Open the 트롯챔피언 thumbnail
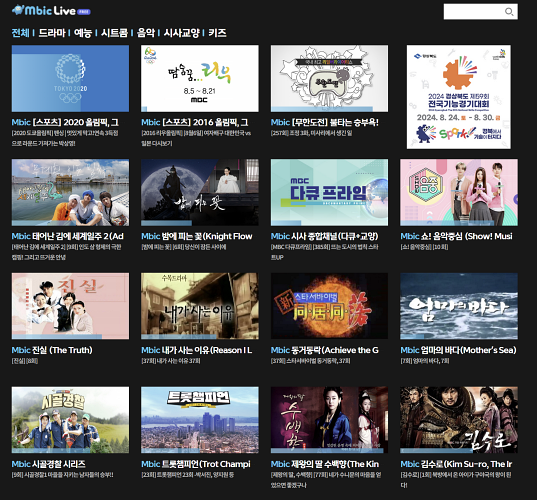 200,420
